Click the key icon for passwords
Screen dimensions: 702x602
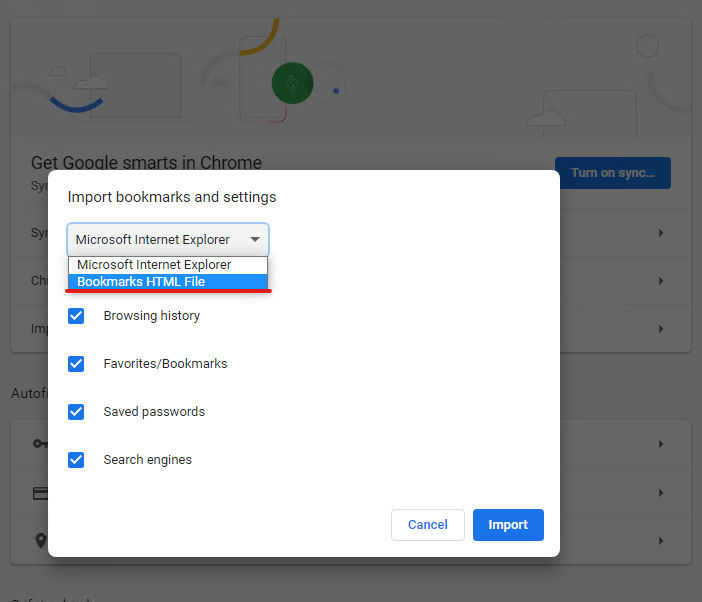click(40, 444)
